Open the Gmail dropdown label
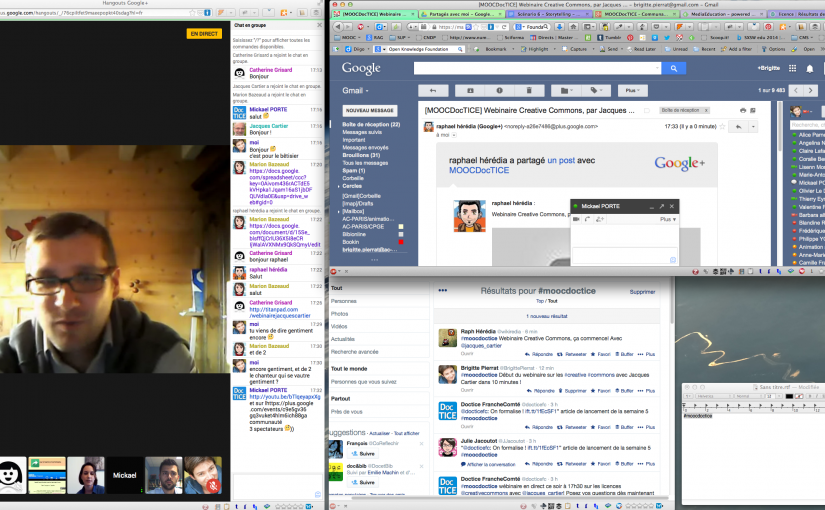 coord(355,91)
